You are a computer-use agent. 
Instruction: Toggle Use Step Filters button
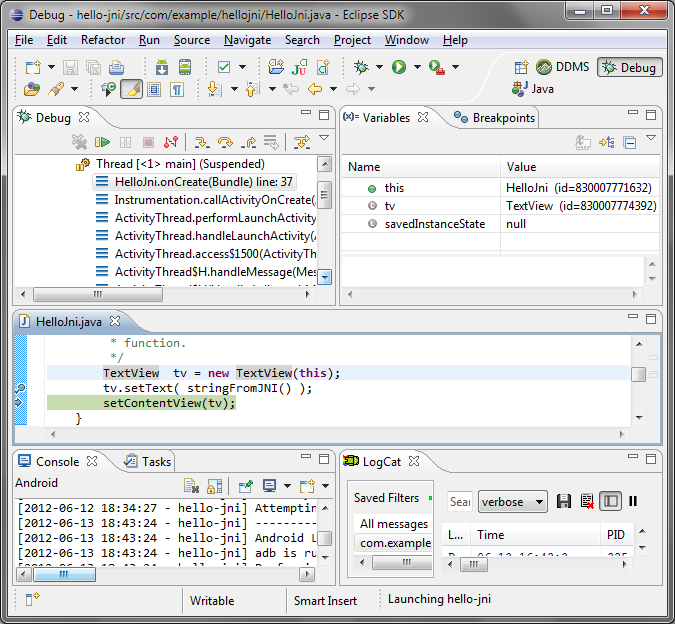click(301, 142)
